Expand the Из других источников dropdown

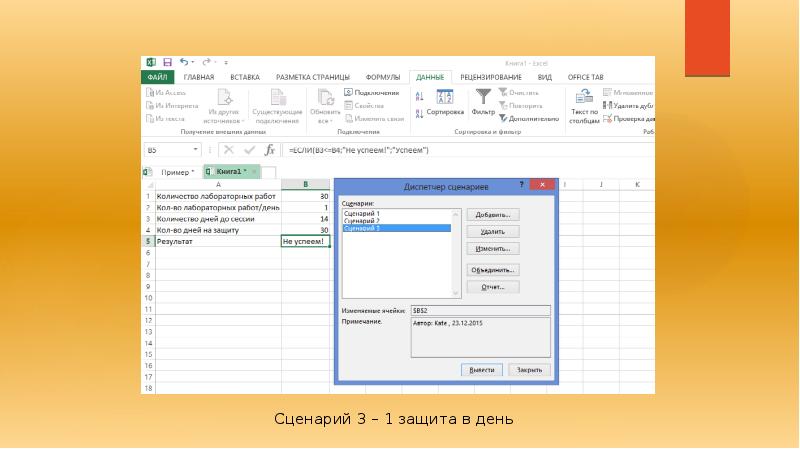(224, 107)
